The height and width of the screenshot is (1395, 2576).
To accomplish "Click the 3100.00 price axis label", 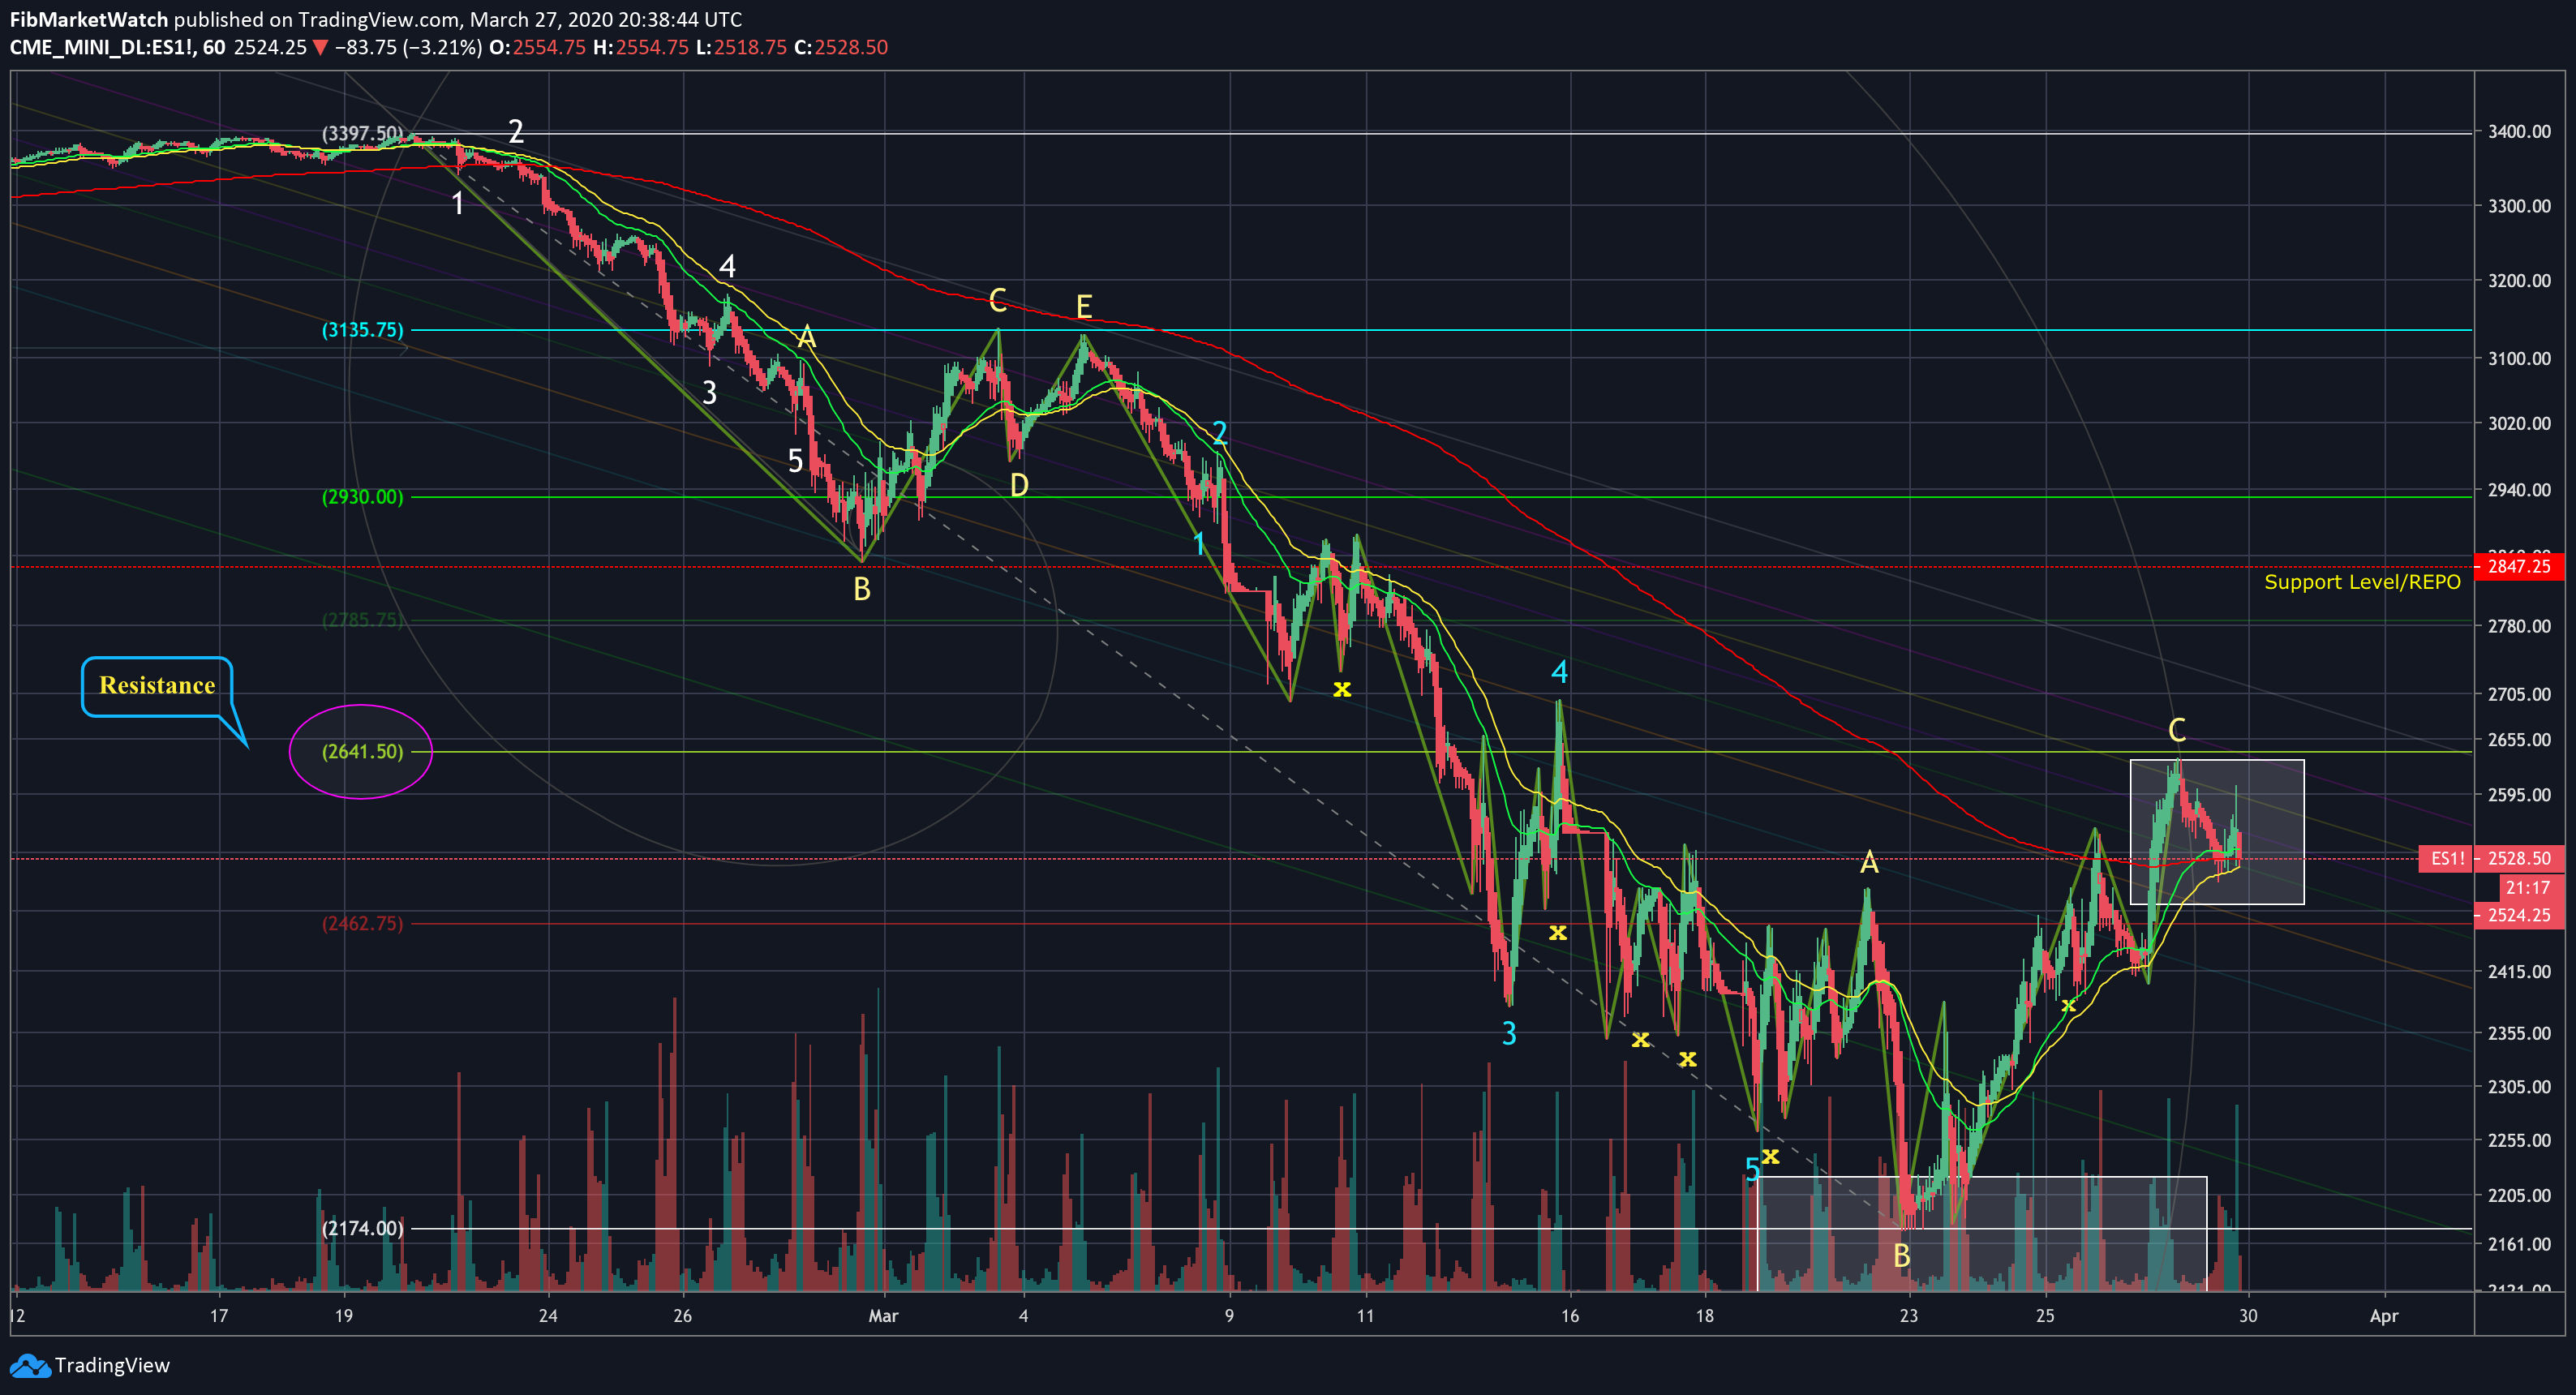I will tap(2519, 358).
